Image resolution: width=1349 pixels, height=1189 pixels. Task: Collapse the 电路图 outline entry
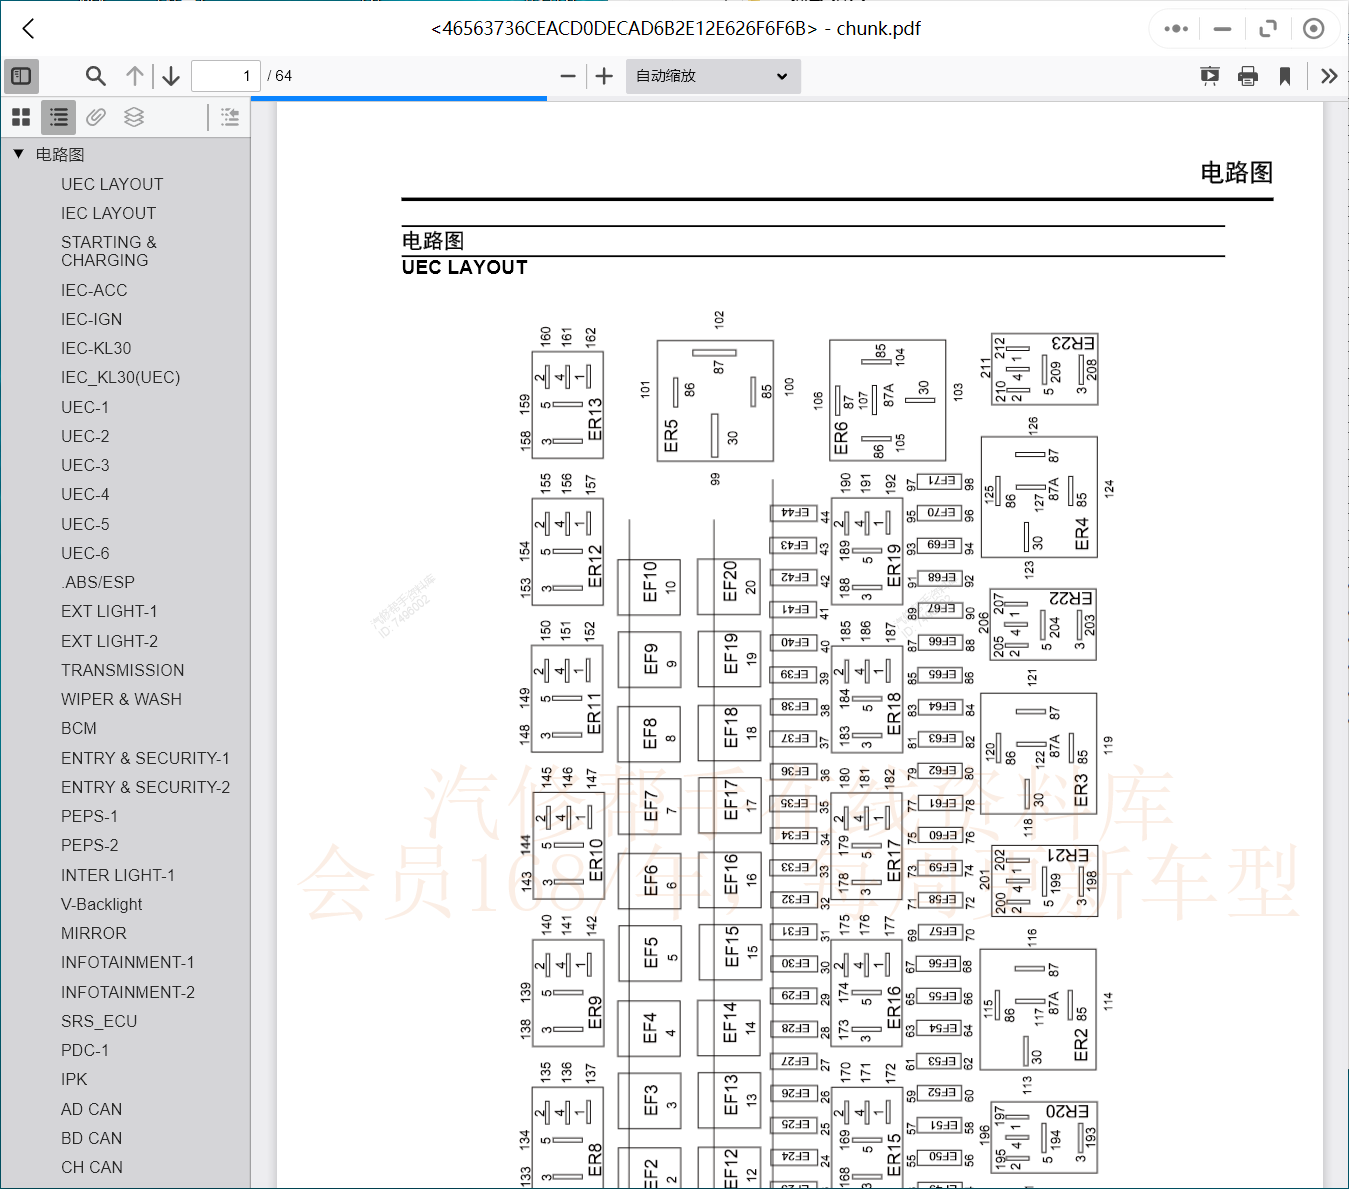click(17, 153)
